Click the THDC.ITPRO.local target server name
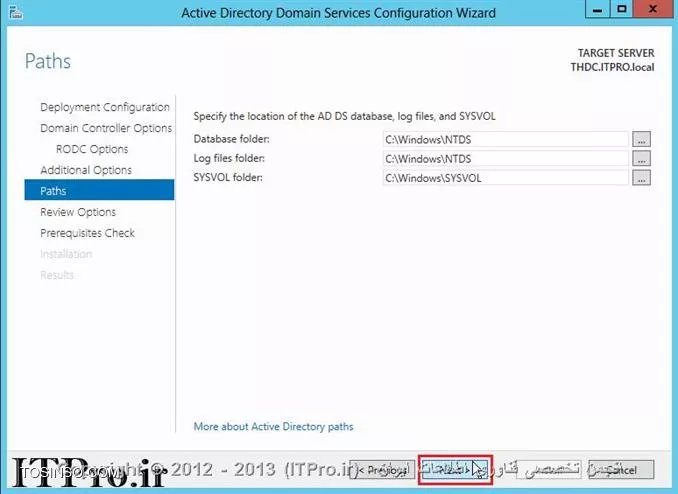Image resolution: width=678 pixels, height=494 pixels. click(612, 67)
